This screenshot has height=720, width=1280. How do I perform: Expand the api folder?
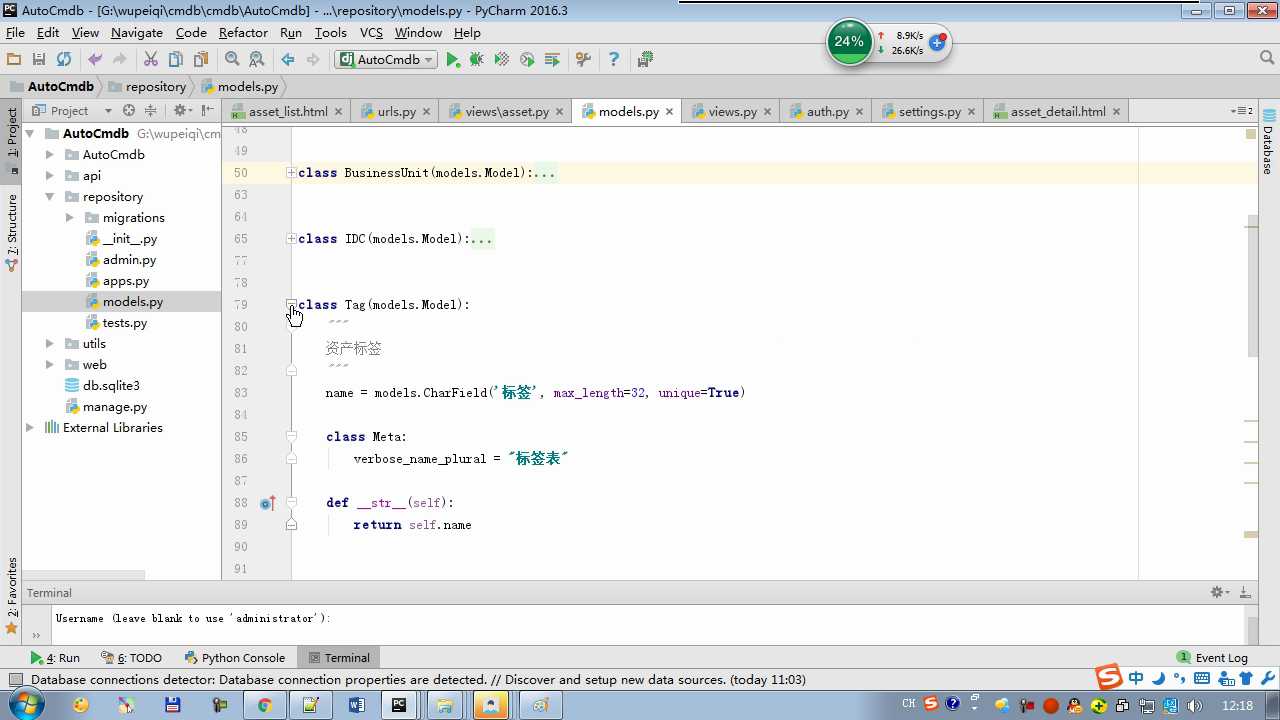pyautogui.click(x=50, y=175)
